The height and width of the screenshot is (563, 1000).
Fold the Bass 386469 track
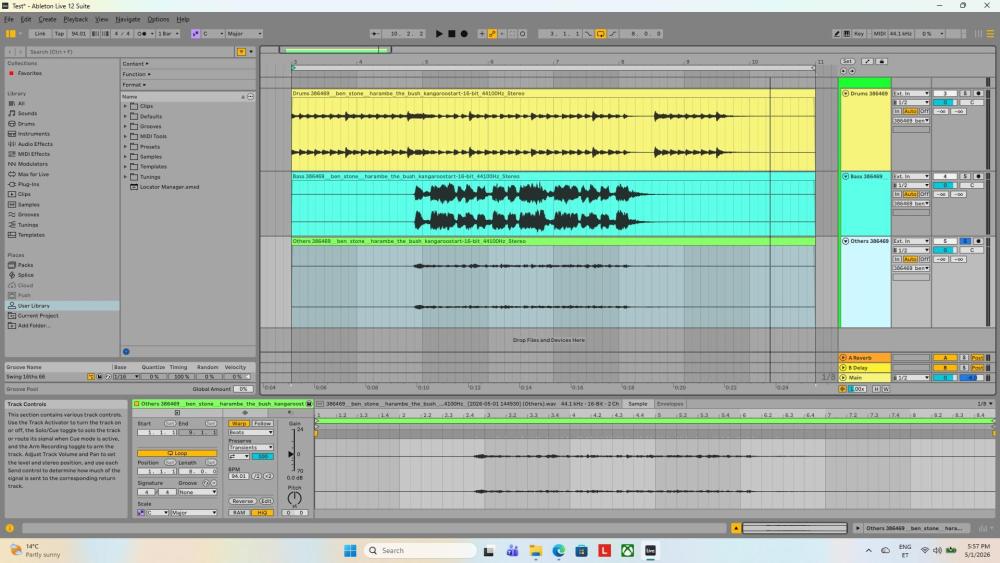845,176
